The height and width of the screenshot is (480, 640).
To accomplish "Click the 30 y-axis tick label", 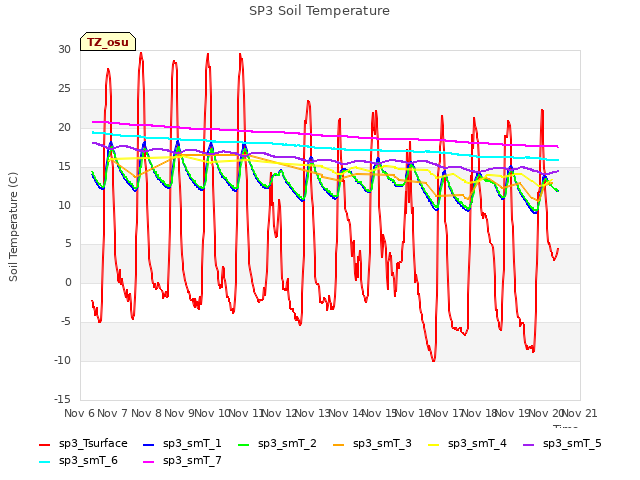I will click(x=64, y=49).
